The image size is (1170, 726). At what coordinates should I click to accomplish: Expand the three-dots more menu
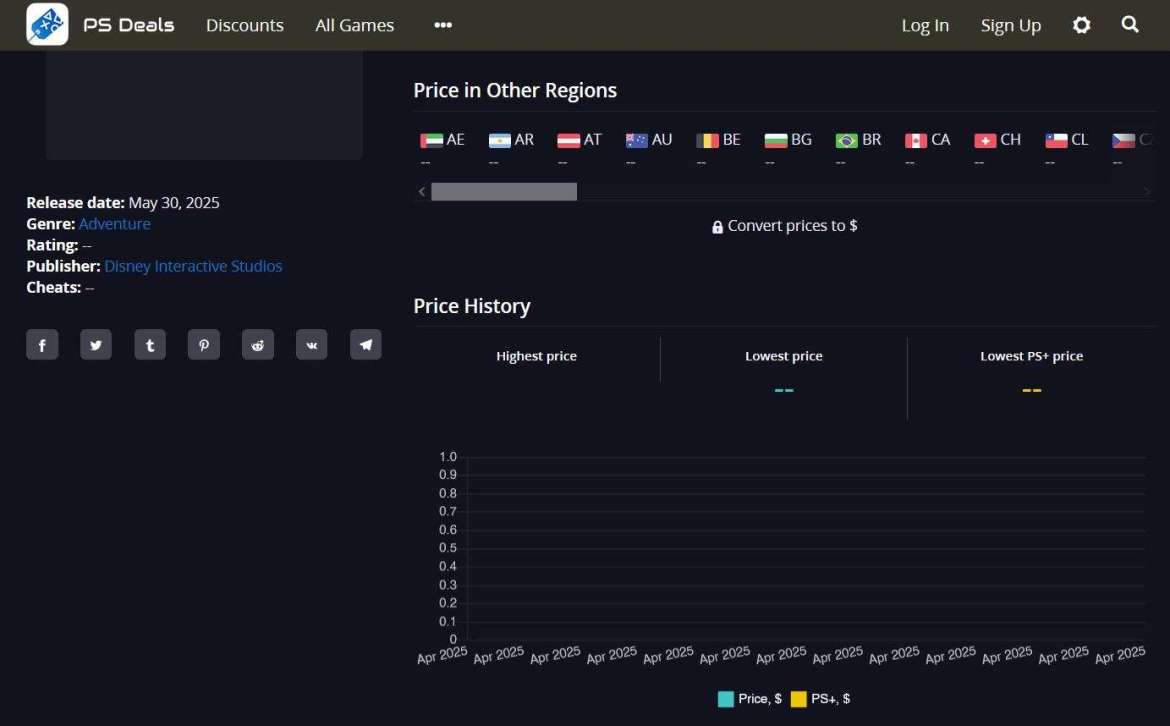[443, 25]
